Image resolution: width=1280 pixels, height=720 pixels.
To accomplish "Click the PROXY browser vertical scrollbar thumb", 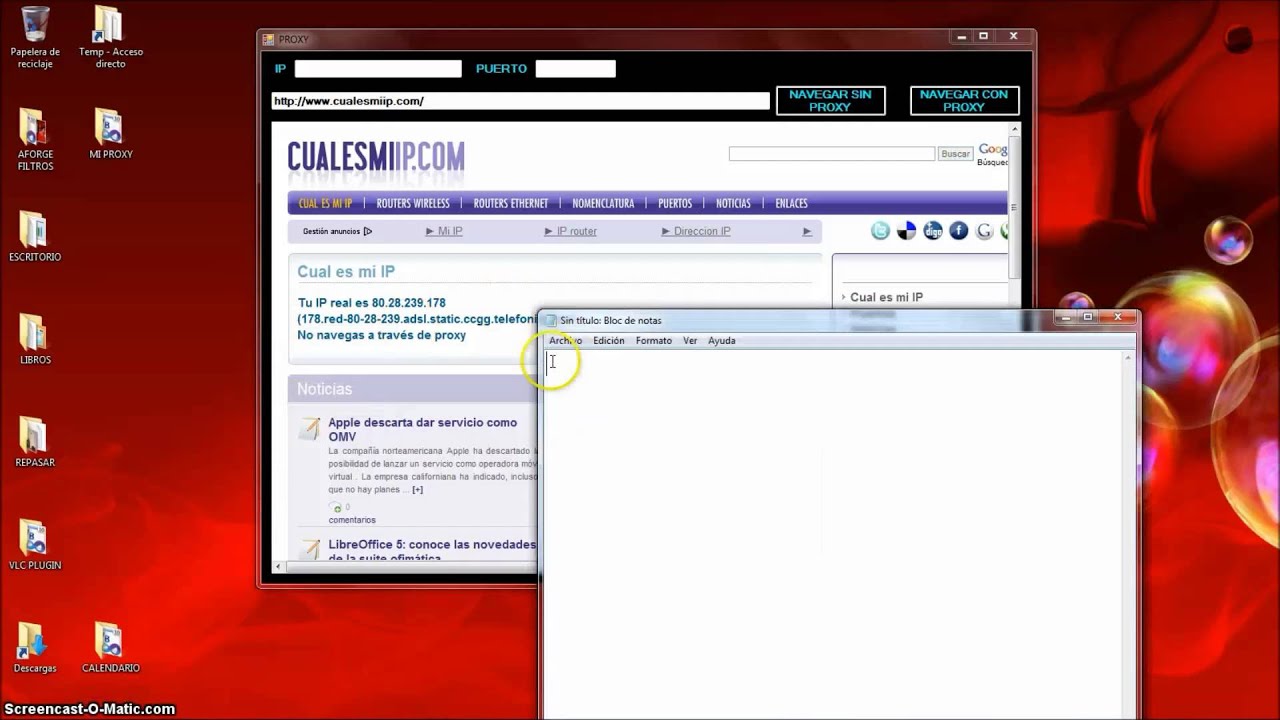I will pyautogui.click(x=1014, y=207).
